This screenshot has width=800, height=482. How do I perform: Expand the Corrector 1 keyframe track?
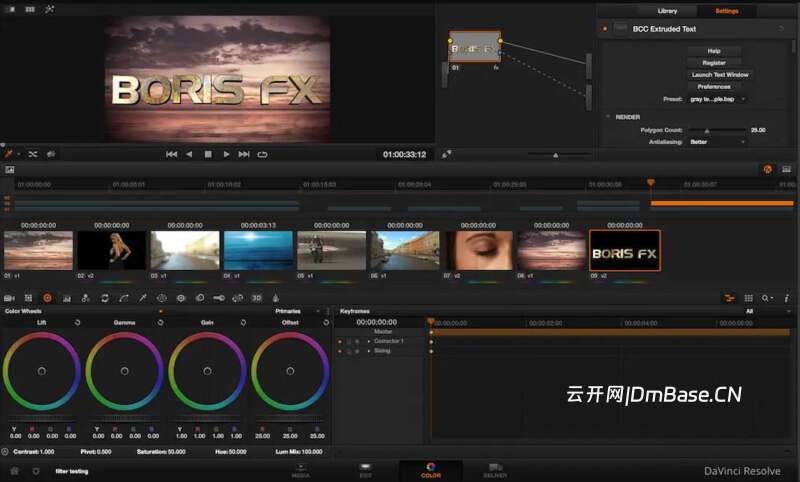pyautogui.click(x=369, y=341)
